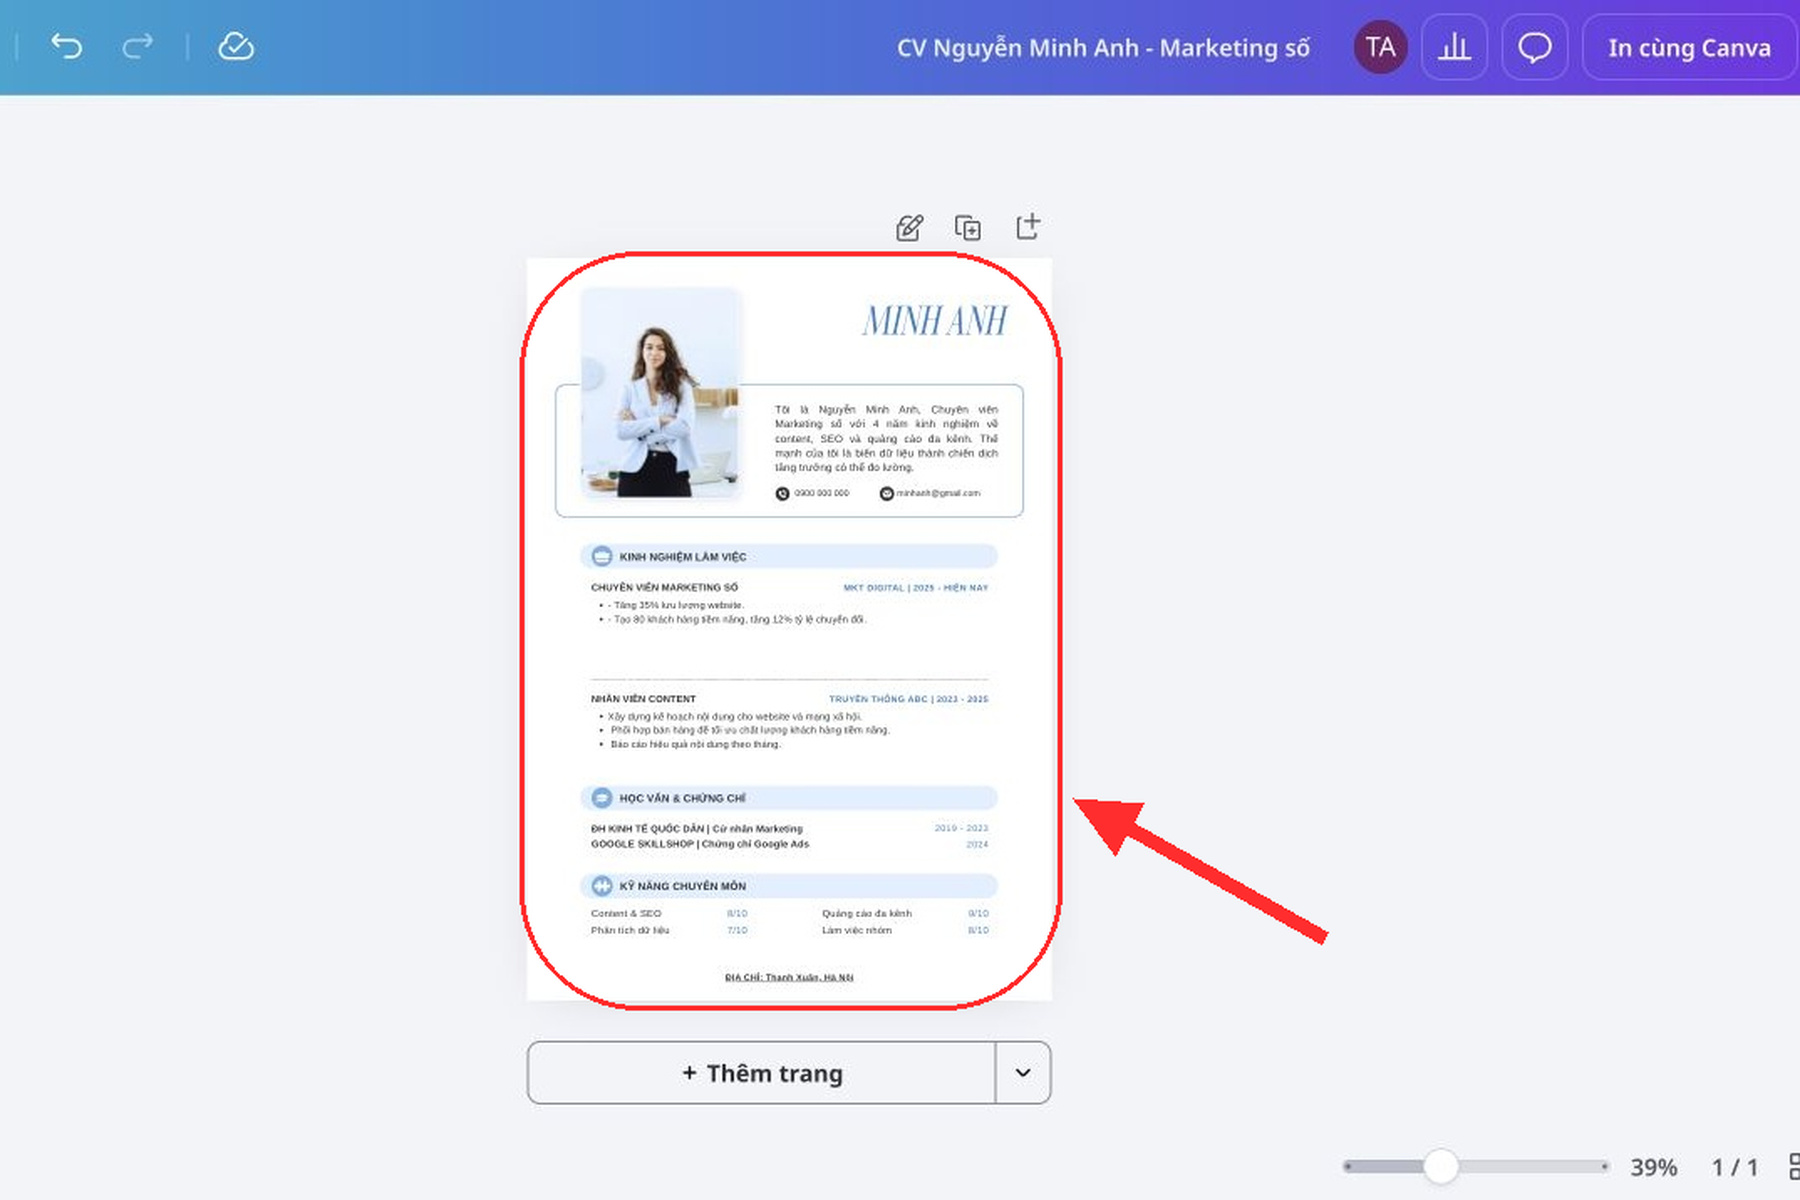Select the Content & SEO skill label
Viewport: 1800px width, 1200px height.
coord(626,913)
